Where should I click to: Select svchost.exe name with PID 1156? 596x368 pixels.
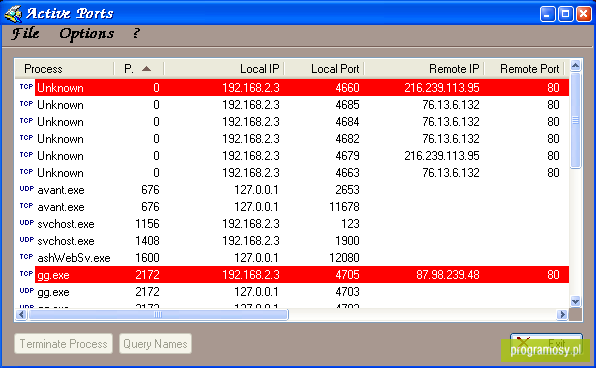[66, 224]
